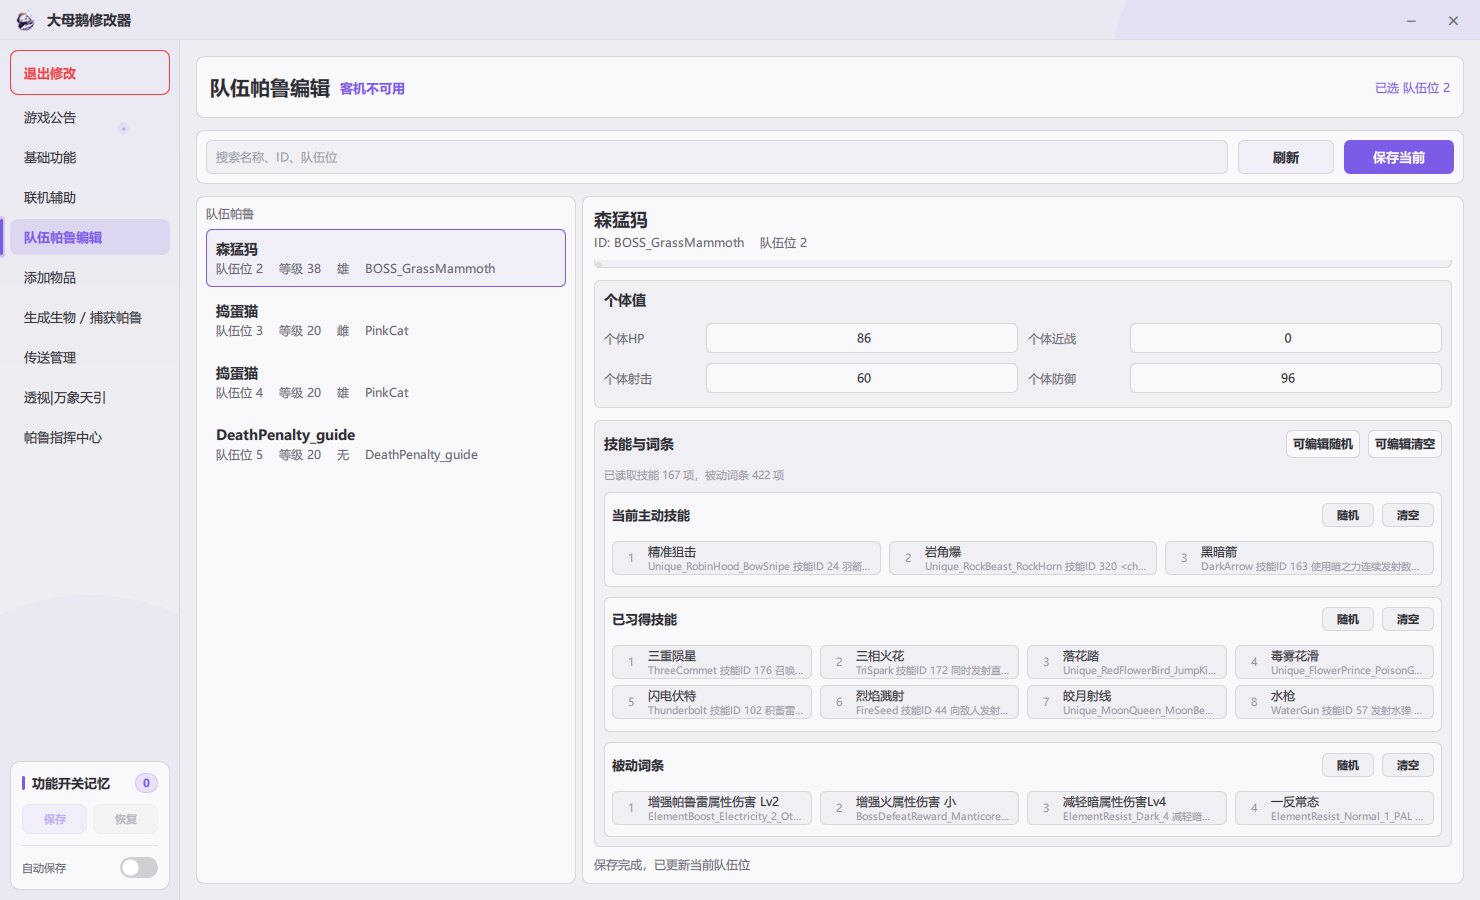Edit the 个体射击 value field

[x=862, y=378]
